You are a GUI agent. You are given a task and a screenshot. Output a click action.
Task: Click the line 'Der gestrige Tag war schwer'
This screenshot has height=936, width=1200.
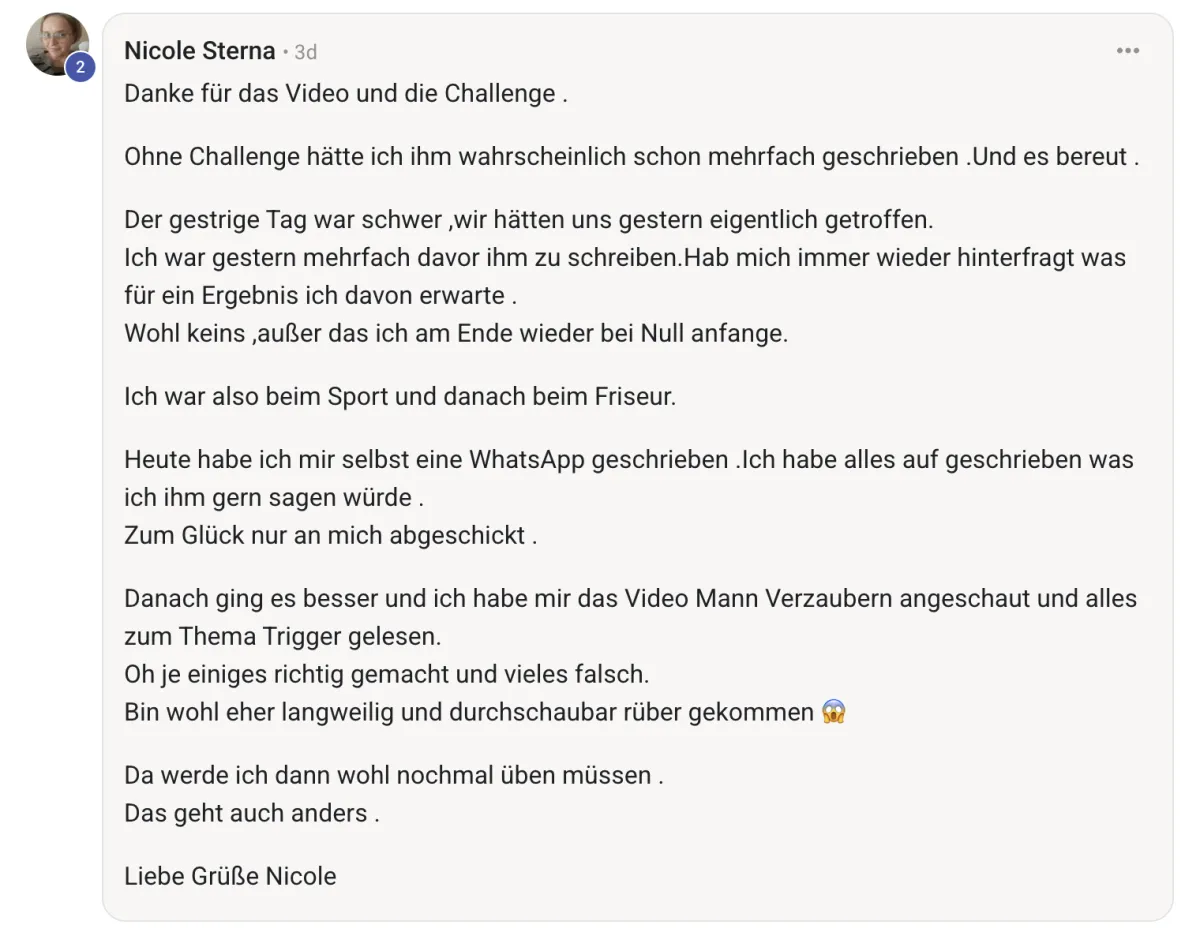(528, 219)
